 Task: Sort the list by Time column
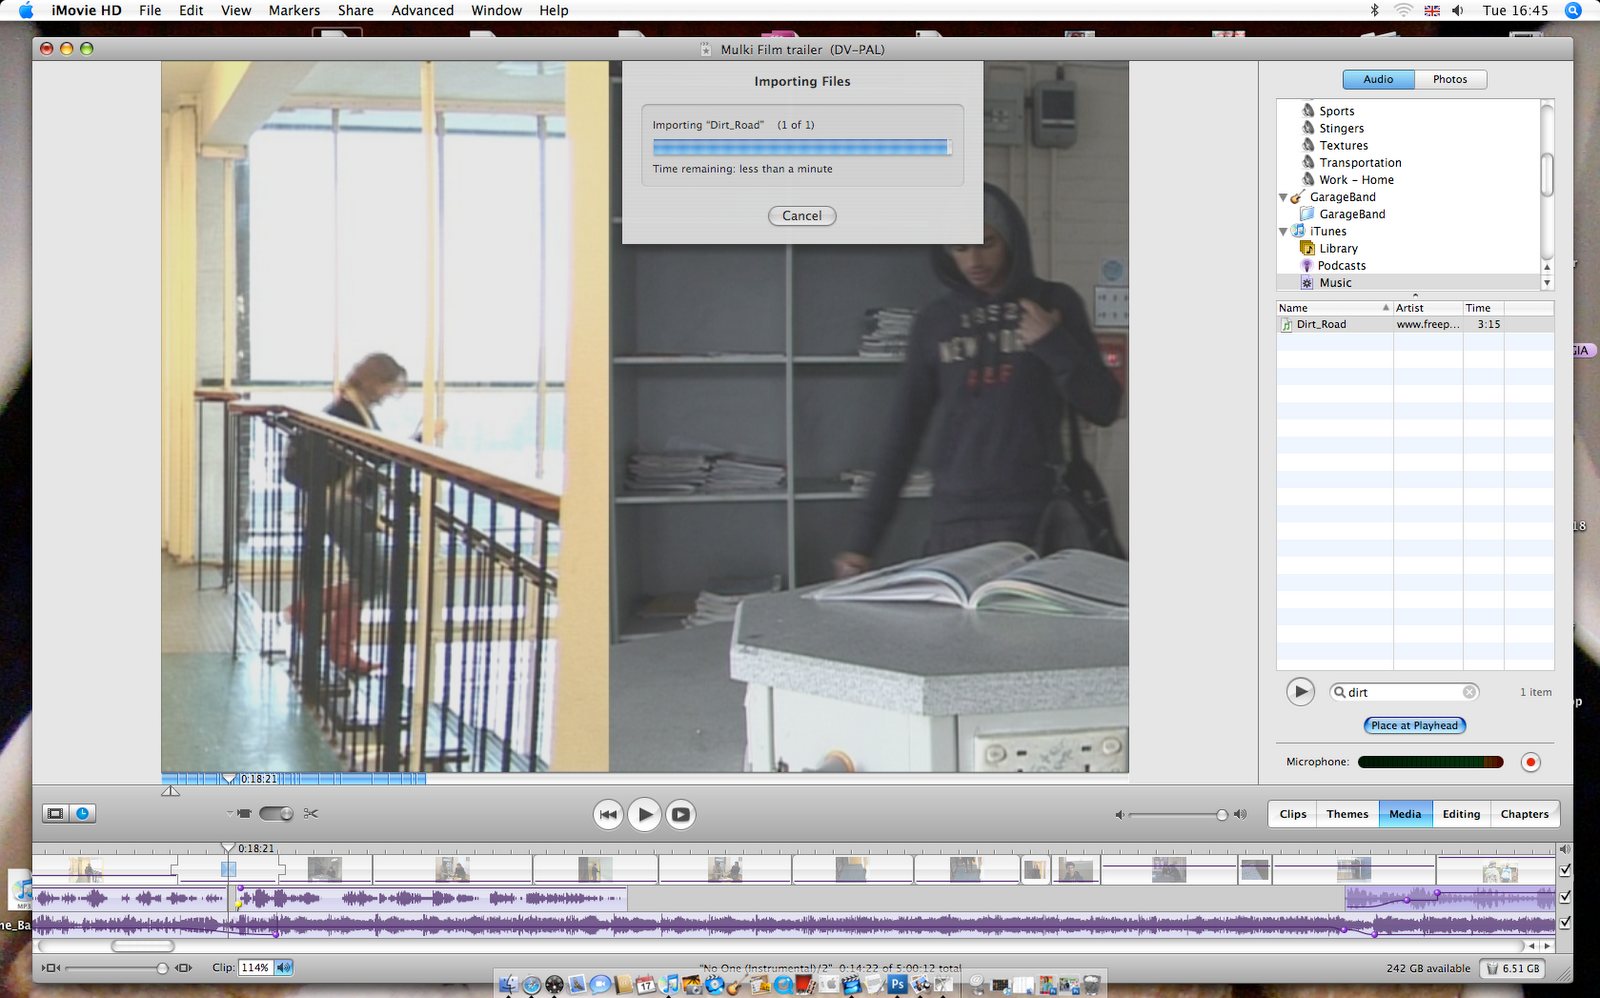pyautogui.click(x=1484, y=308)
